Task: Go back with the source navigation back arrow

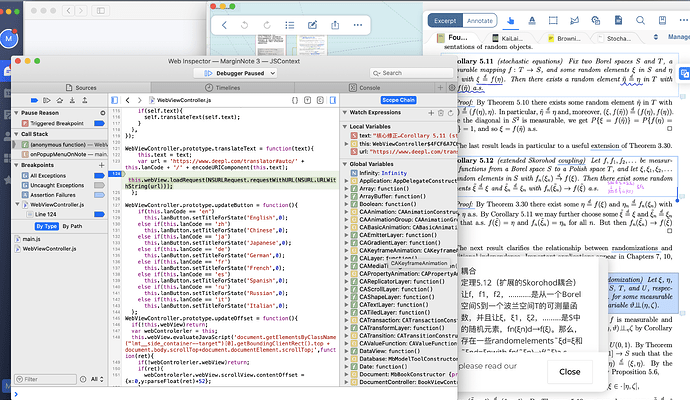Action: (128, 100)
